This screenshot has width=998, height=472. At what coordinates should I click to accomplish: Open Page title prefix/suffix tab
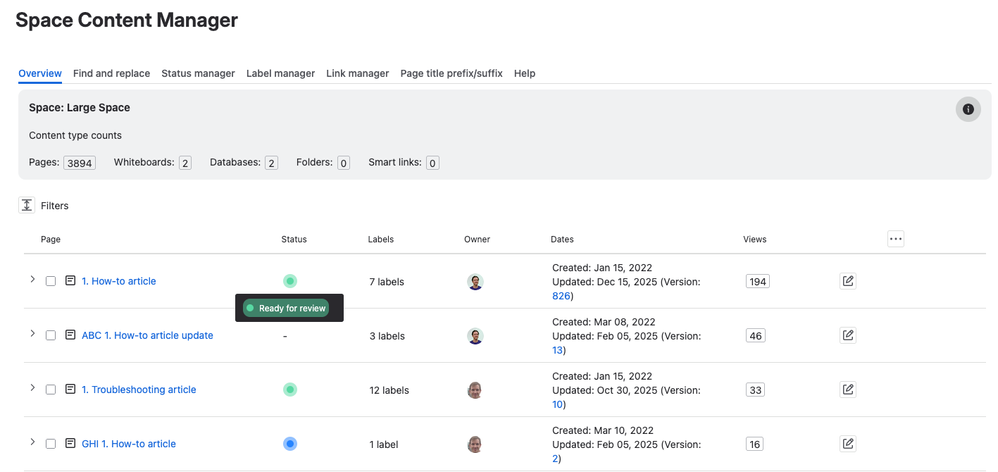(x=451, y=73)
